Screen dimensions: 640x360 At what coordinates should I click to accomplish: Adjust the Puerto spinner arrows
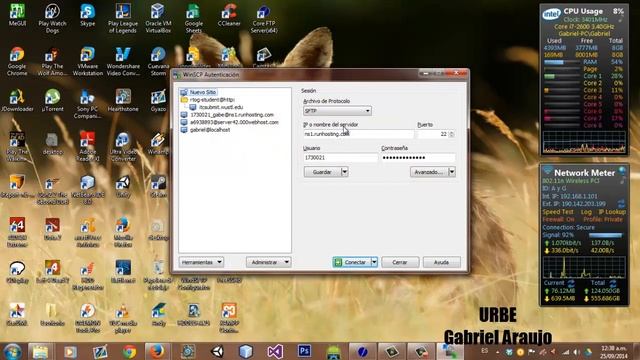[x=451, y=134]
